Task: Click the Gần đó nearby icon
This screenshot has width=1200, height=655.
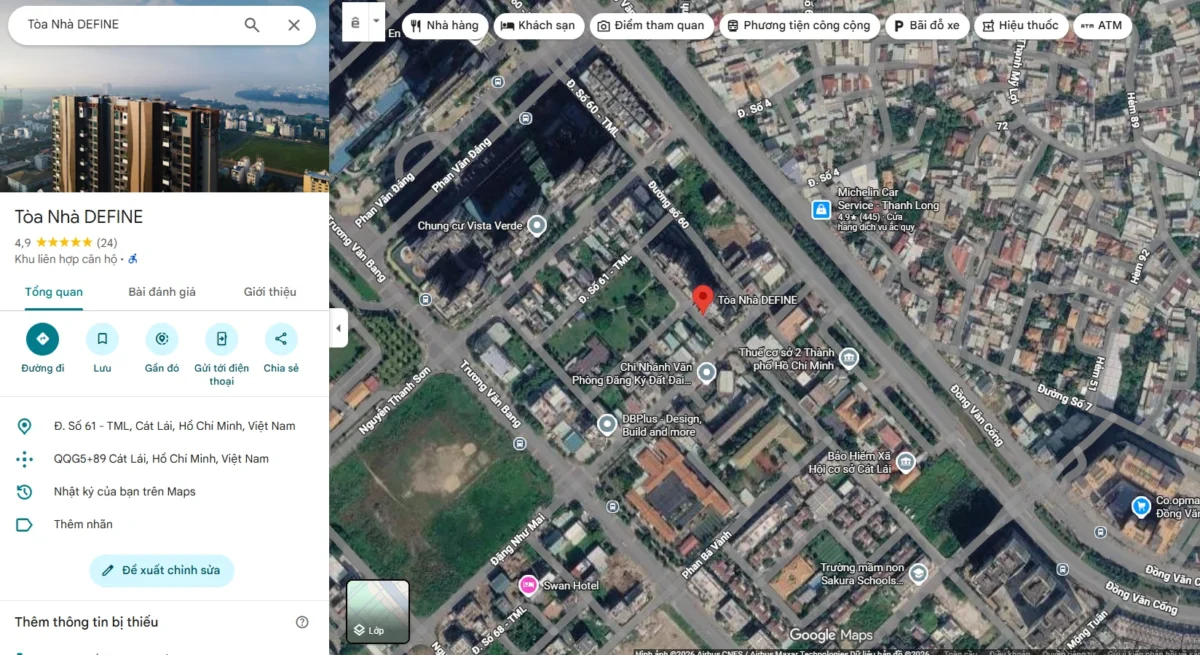Action: [x=162, y=339]
